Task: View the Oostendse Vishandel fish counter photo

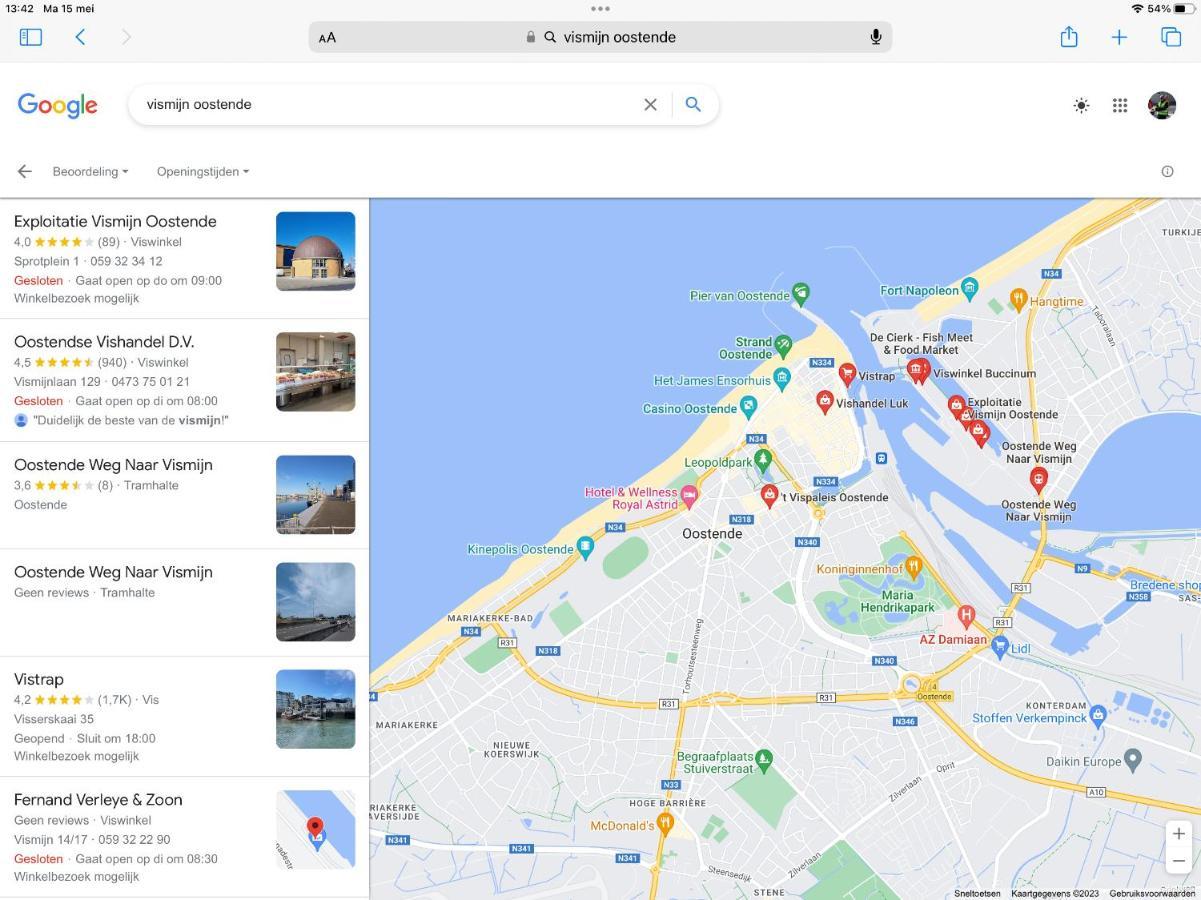Action: point(316,372)
